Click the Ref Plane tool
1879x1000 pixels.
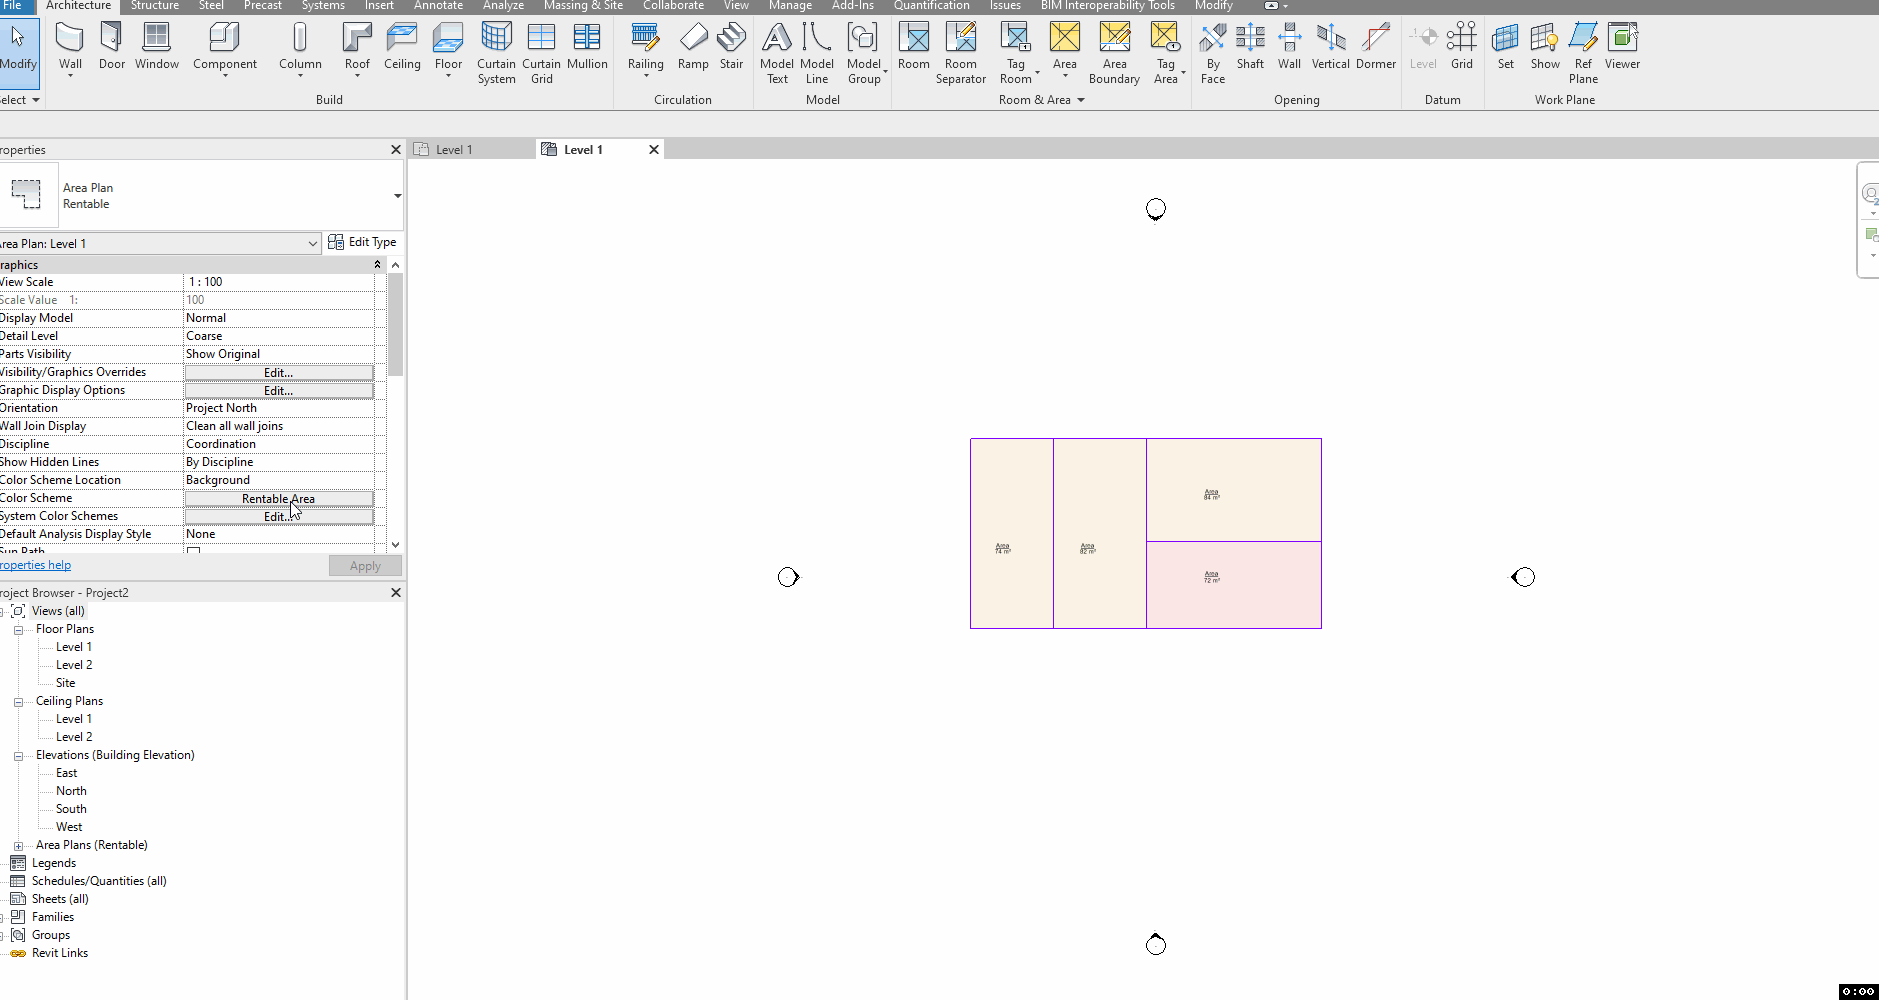[x=1582, y=50]
